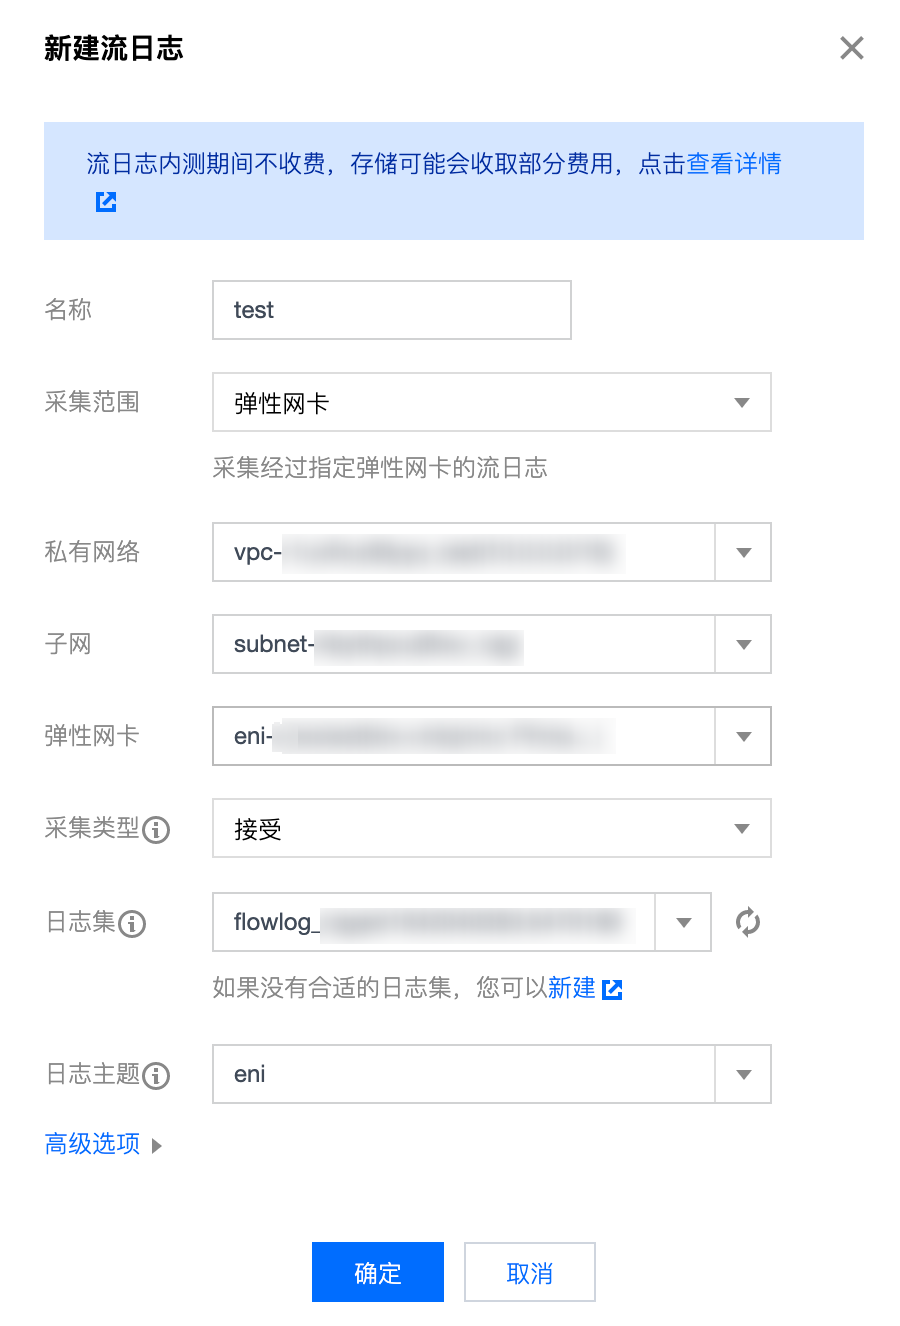The image size is (900, 1326).
Task: Click the 新建 link to create log set
Action: click(x=572, y=988)
